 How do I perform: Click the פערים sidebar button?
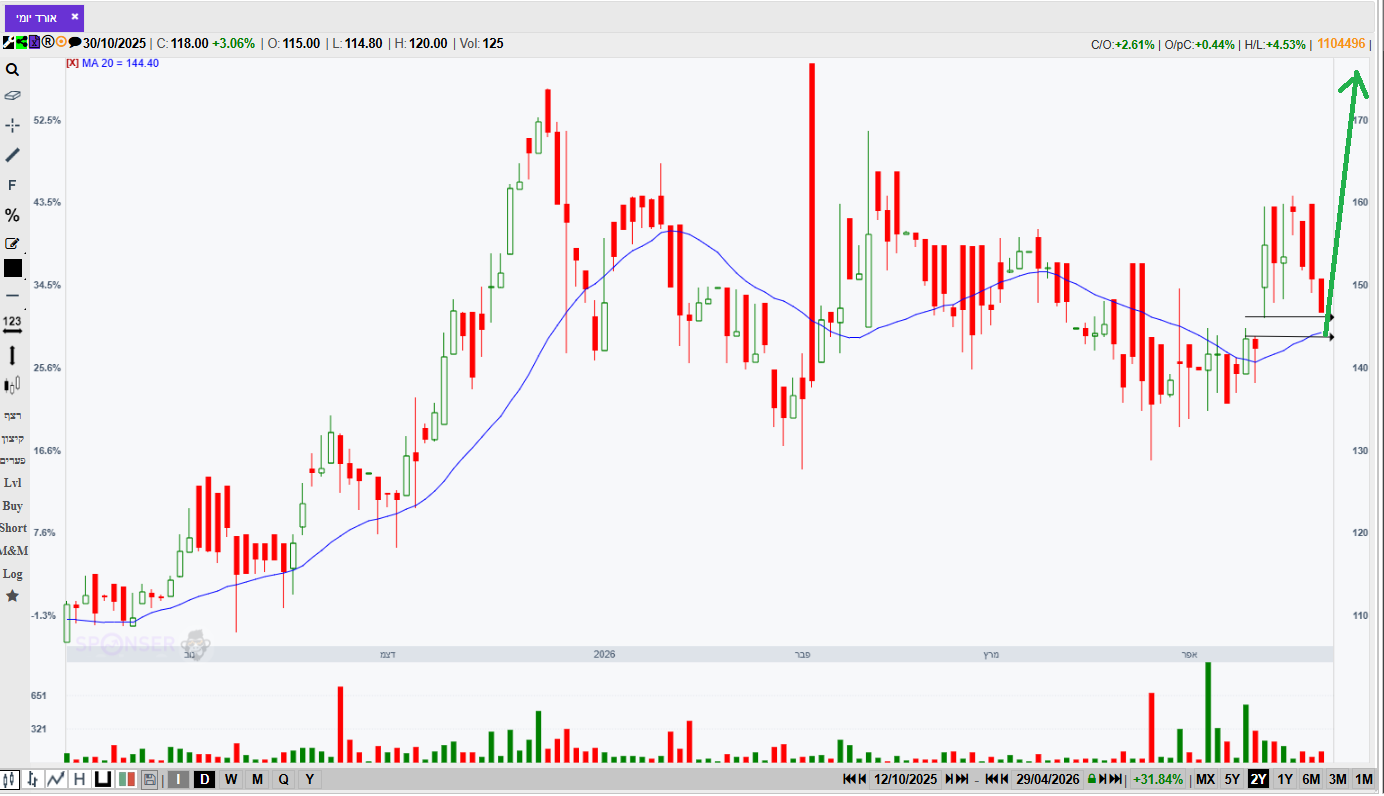click(x=13, y=460)
